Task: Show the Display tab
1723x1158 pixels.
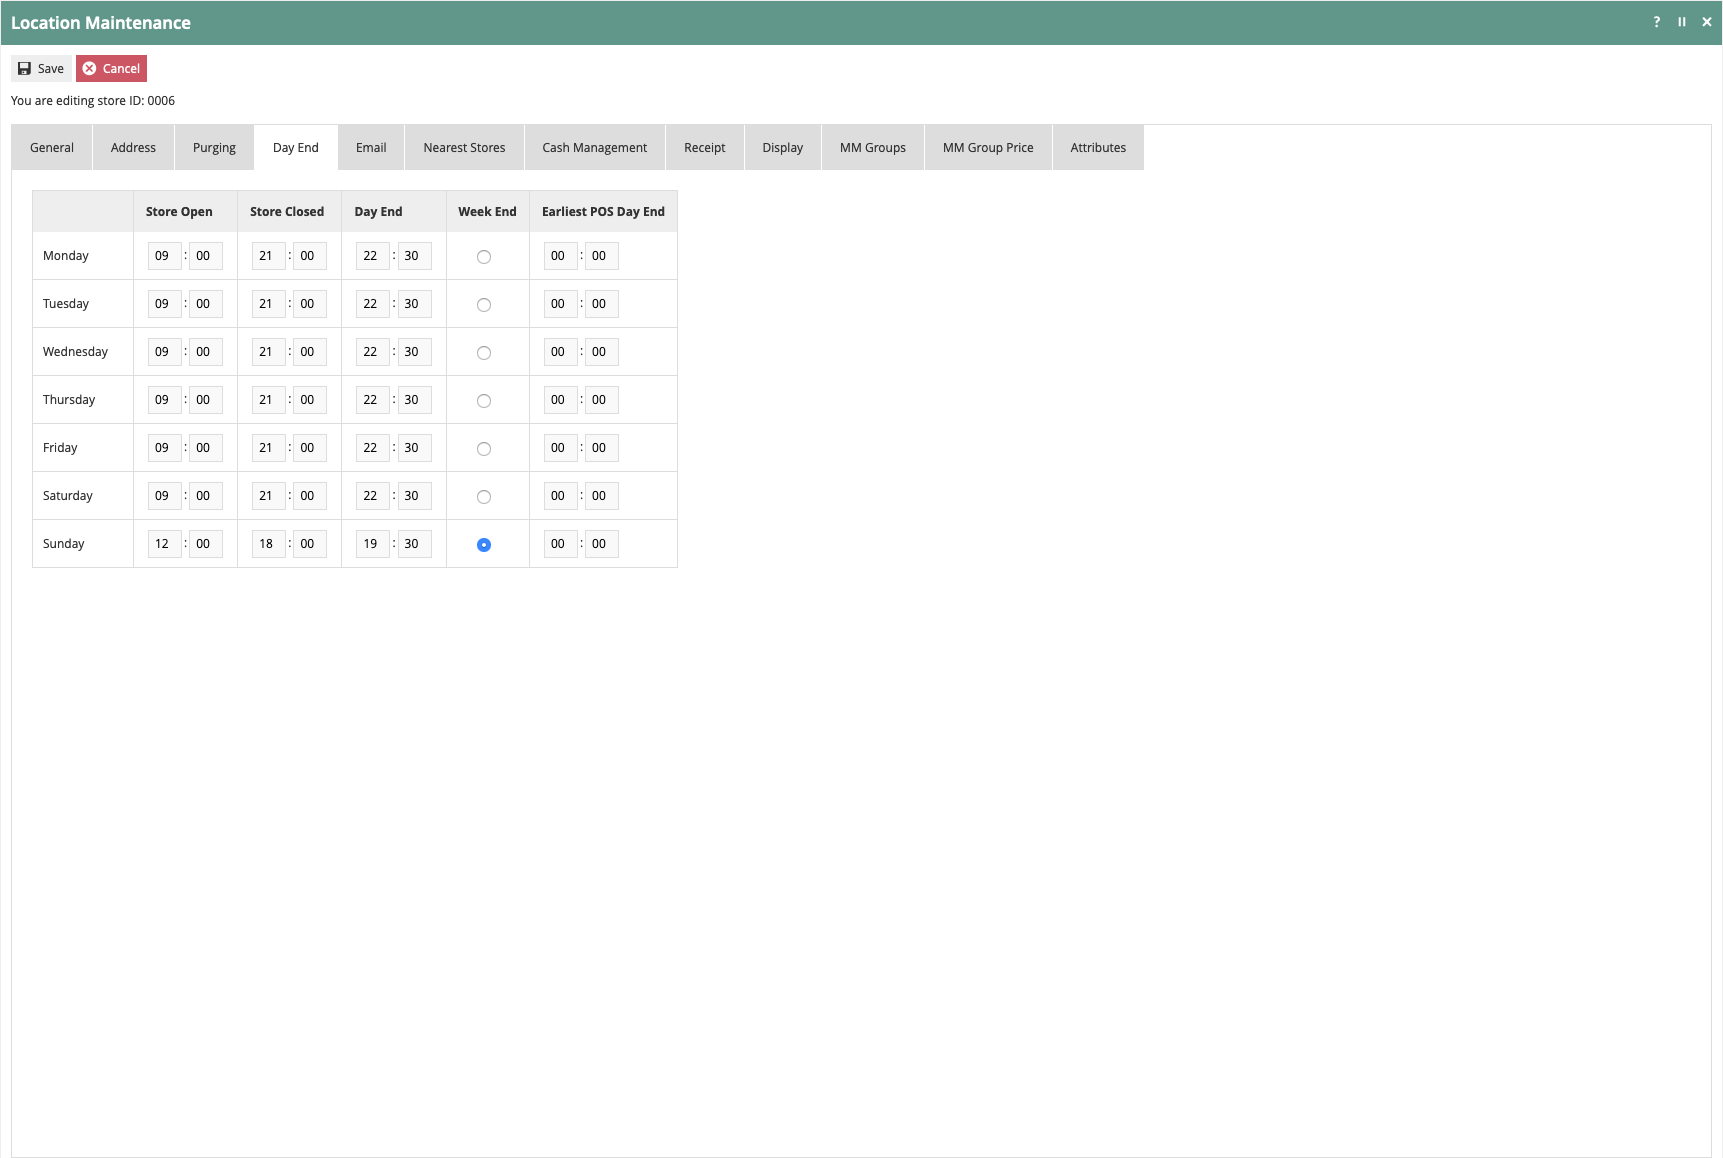Action: coord(783,147)
